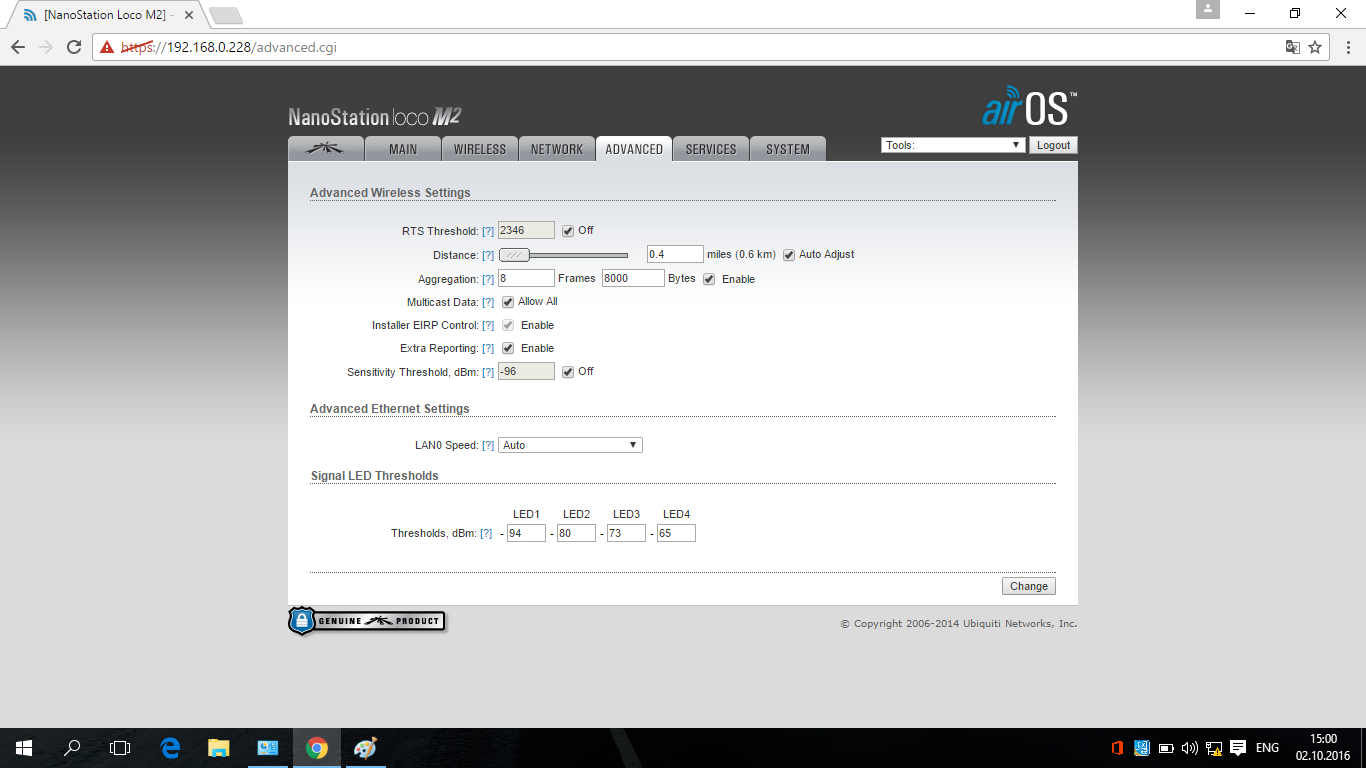This screenshot has height=768, width=1366.
Task: Open help for LAN0 Speed
Action: point(488,446)
